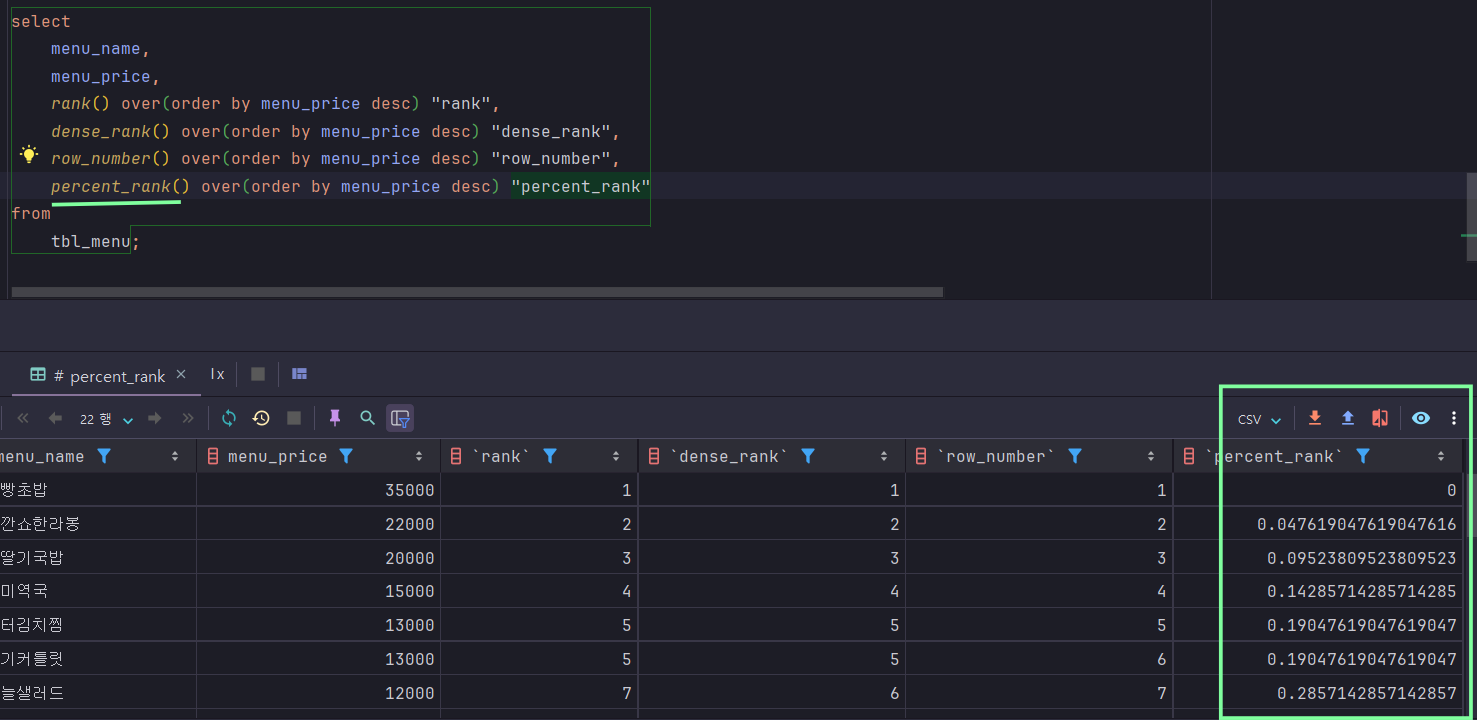
Task: Open the CSV export format dropdown
Action: click(x=1259, y=419)
